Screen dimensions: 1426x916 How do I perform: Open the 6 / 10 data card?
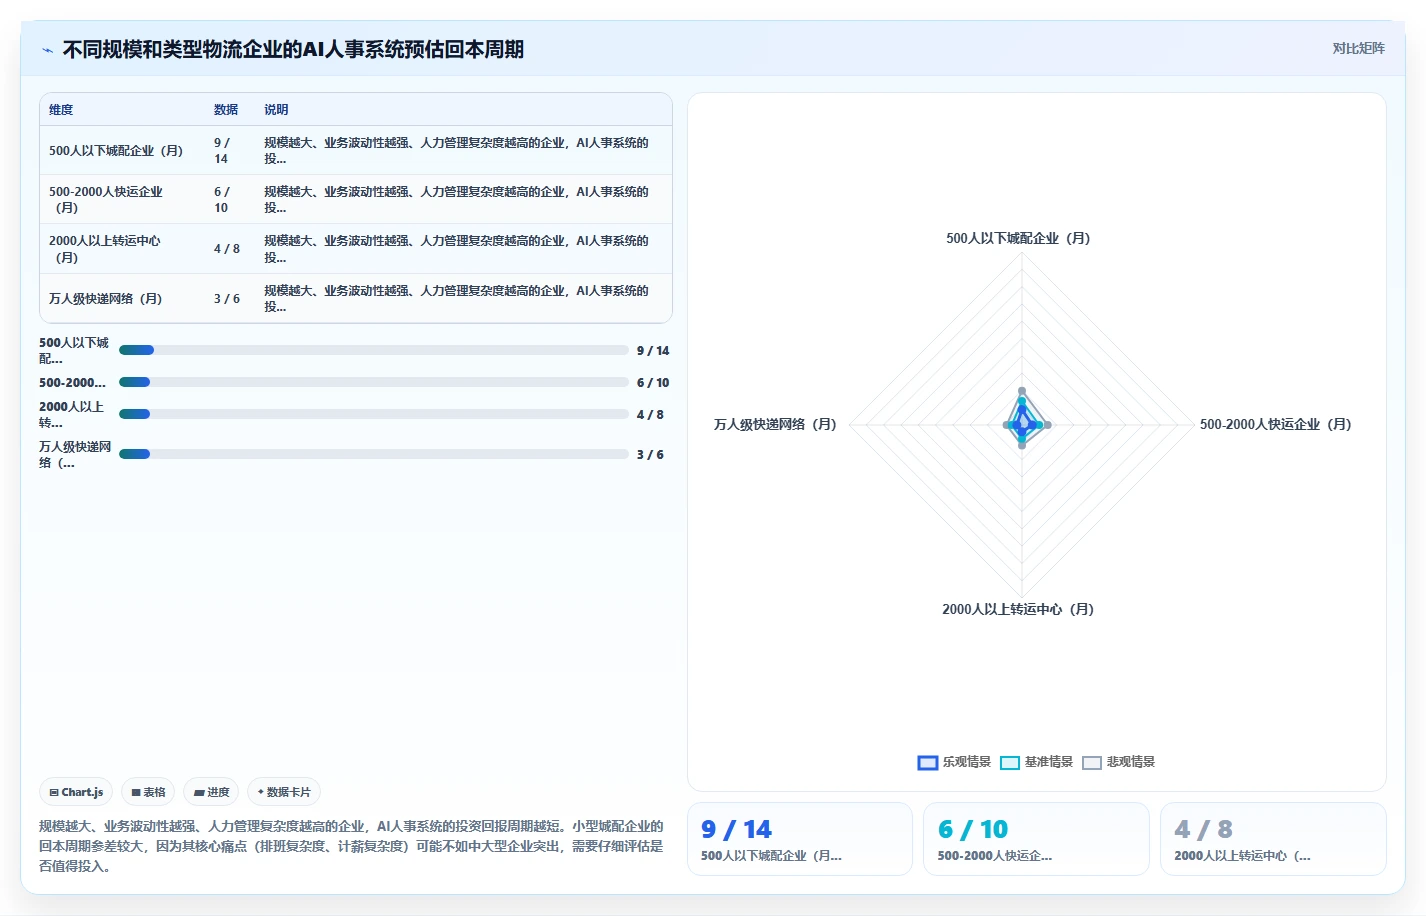(1036, 839)
